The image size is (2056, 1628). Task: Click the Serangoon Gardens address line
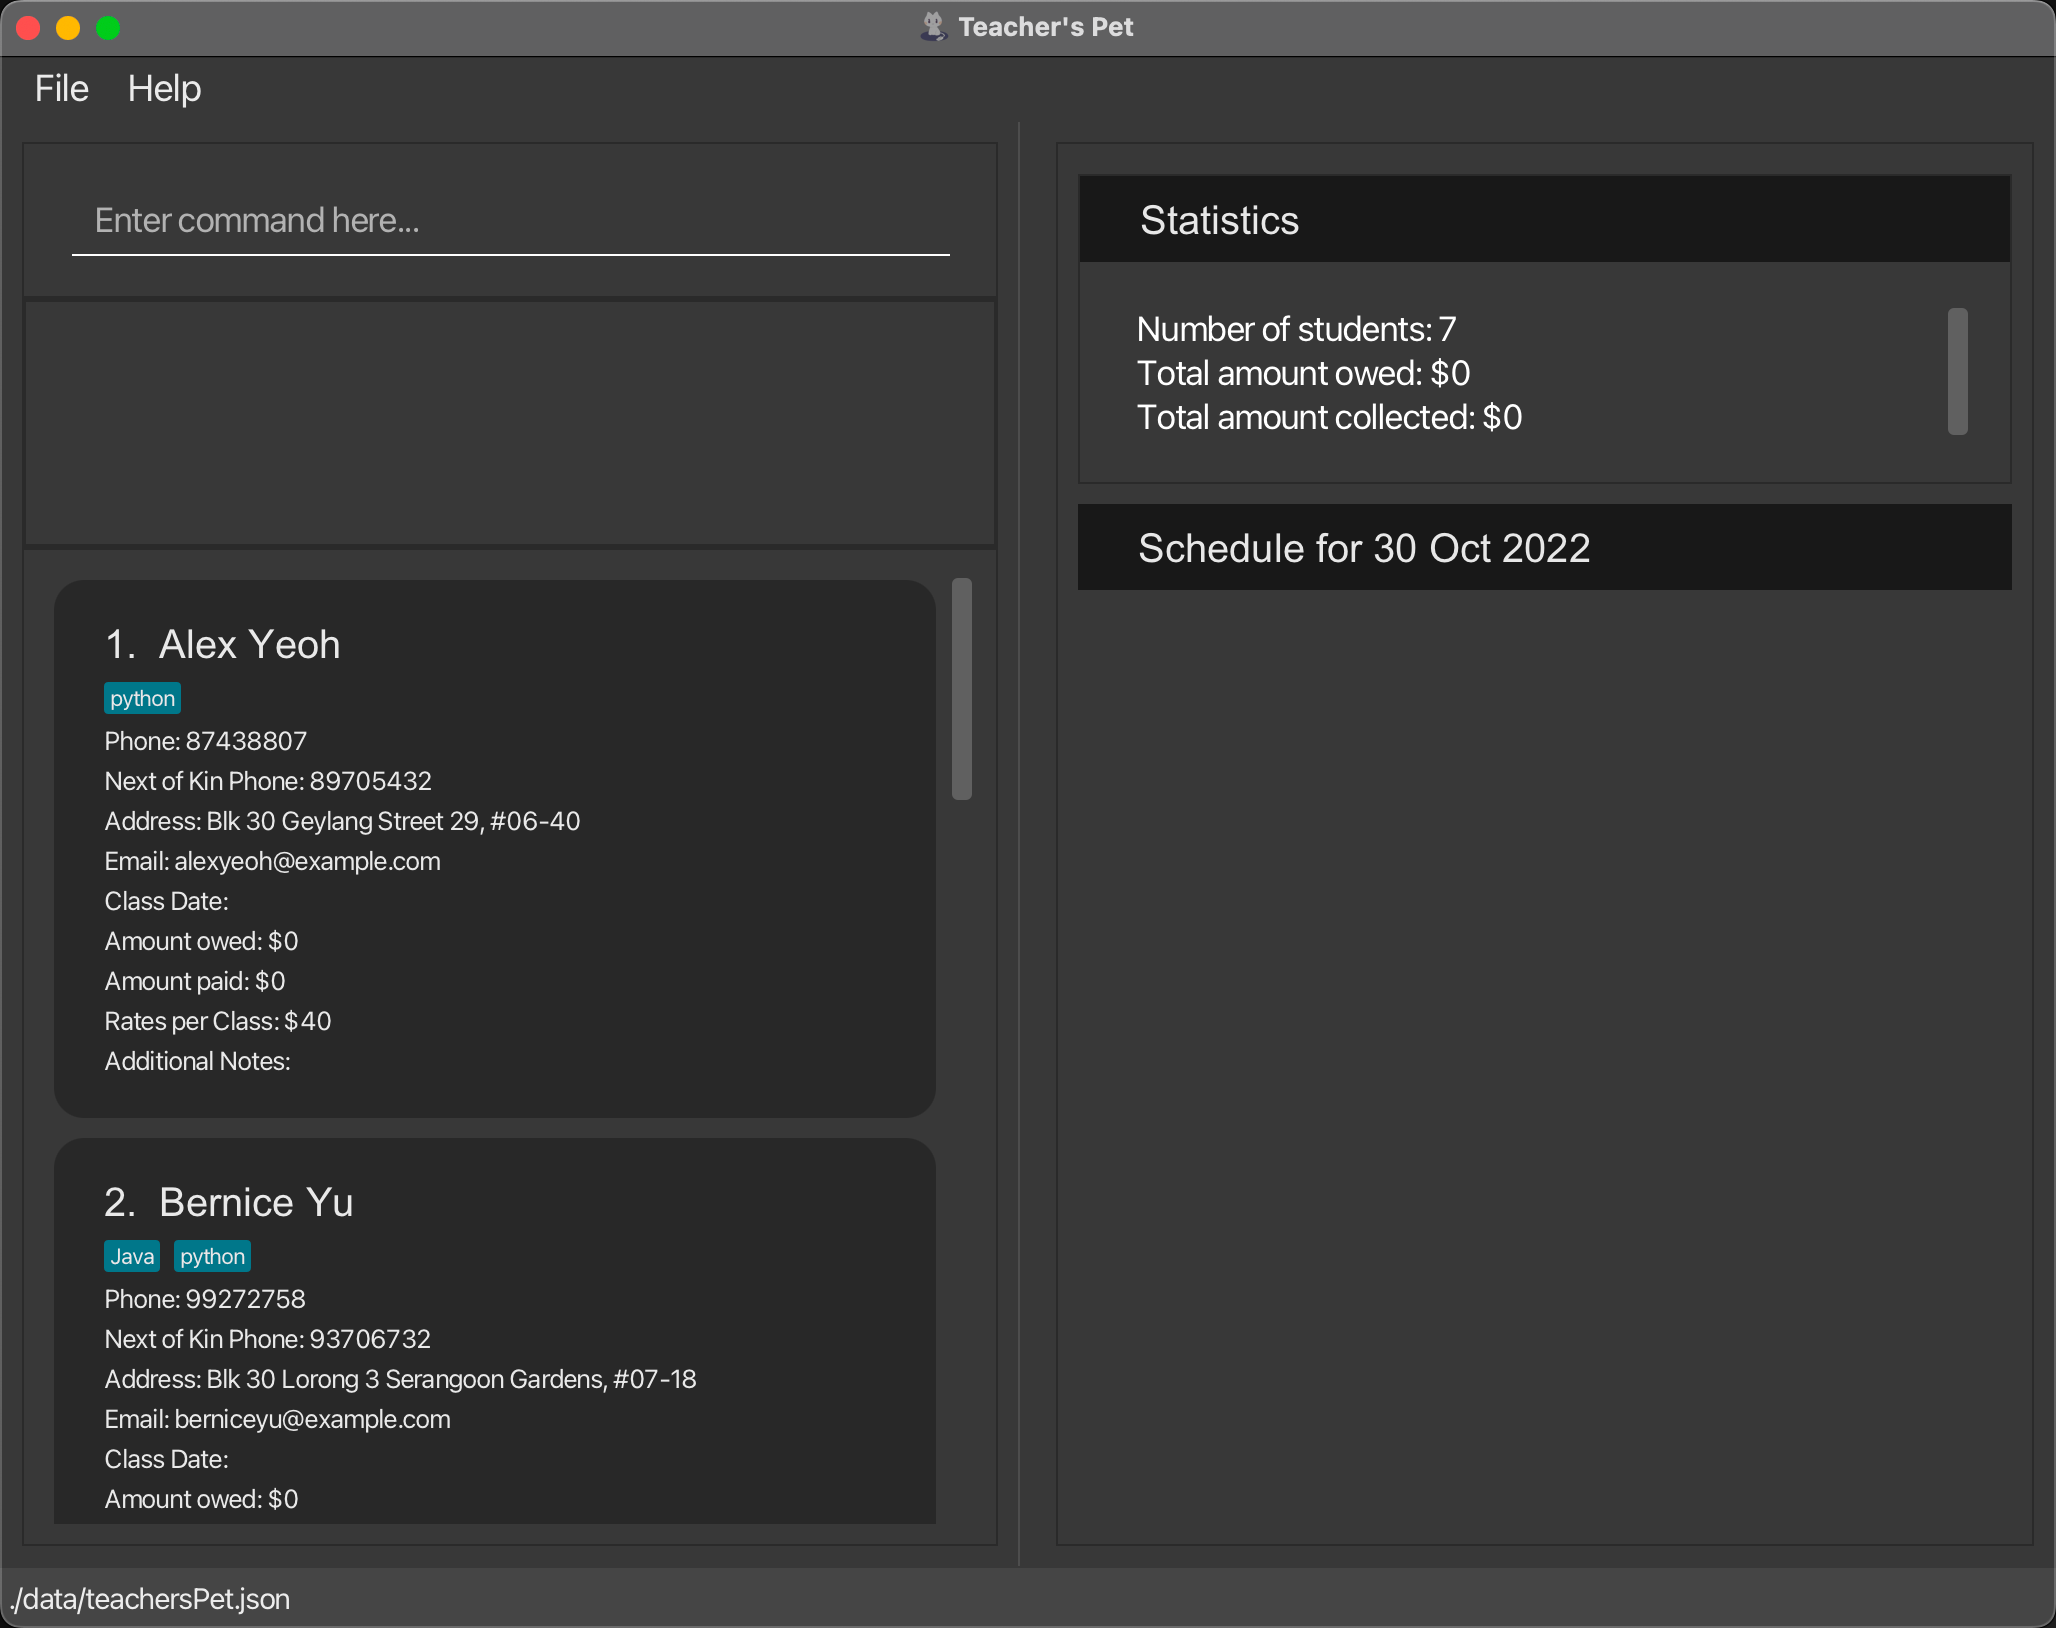tap(400, 1379)
